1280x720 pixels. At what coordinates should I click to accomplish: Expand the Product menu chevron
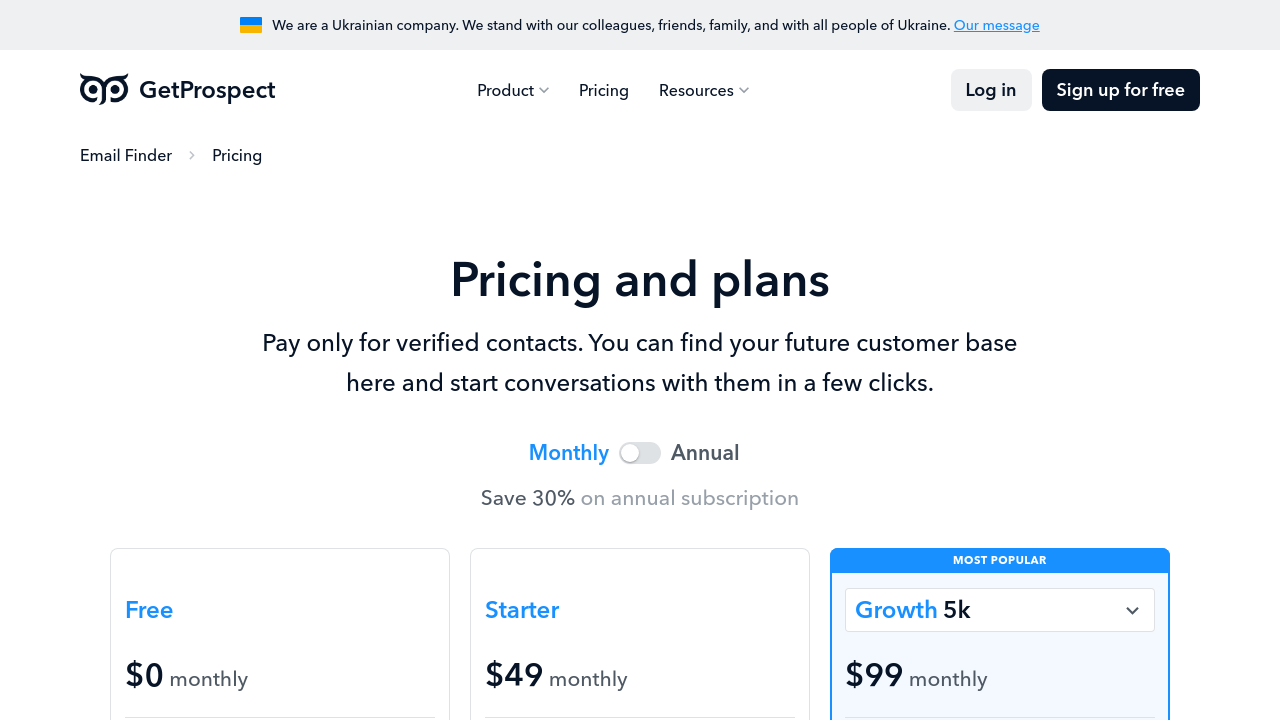coord(544,91)
